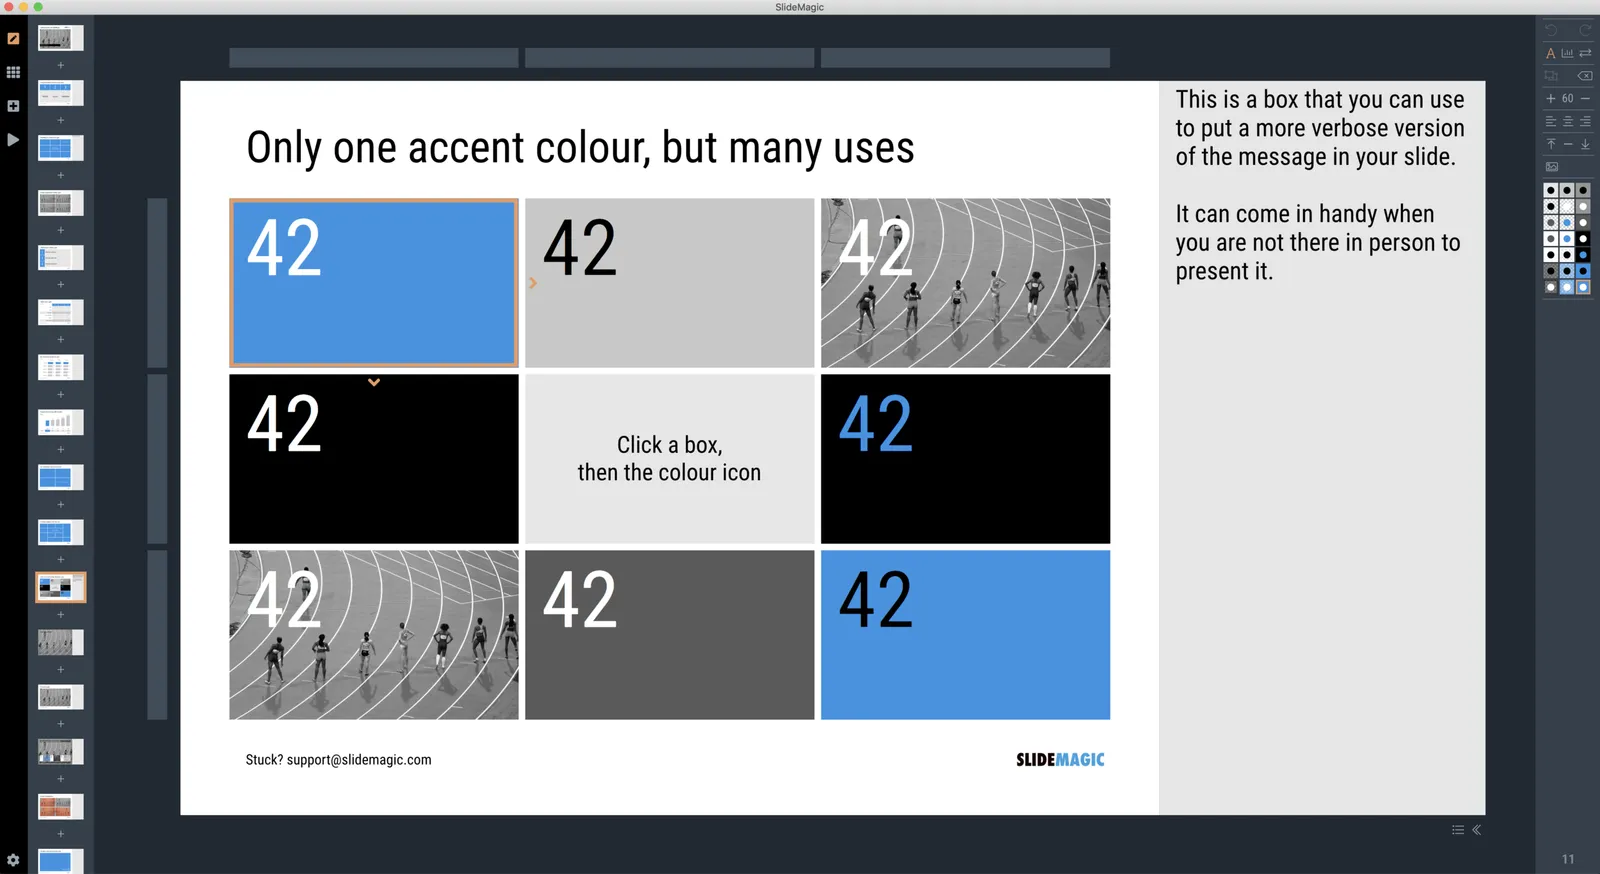Select the black box with white 42
This screenshot has height=874, width=1600.
[x=374, y=459]
